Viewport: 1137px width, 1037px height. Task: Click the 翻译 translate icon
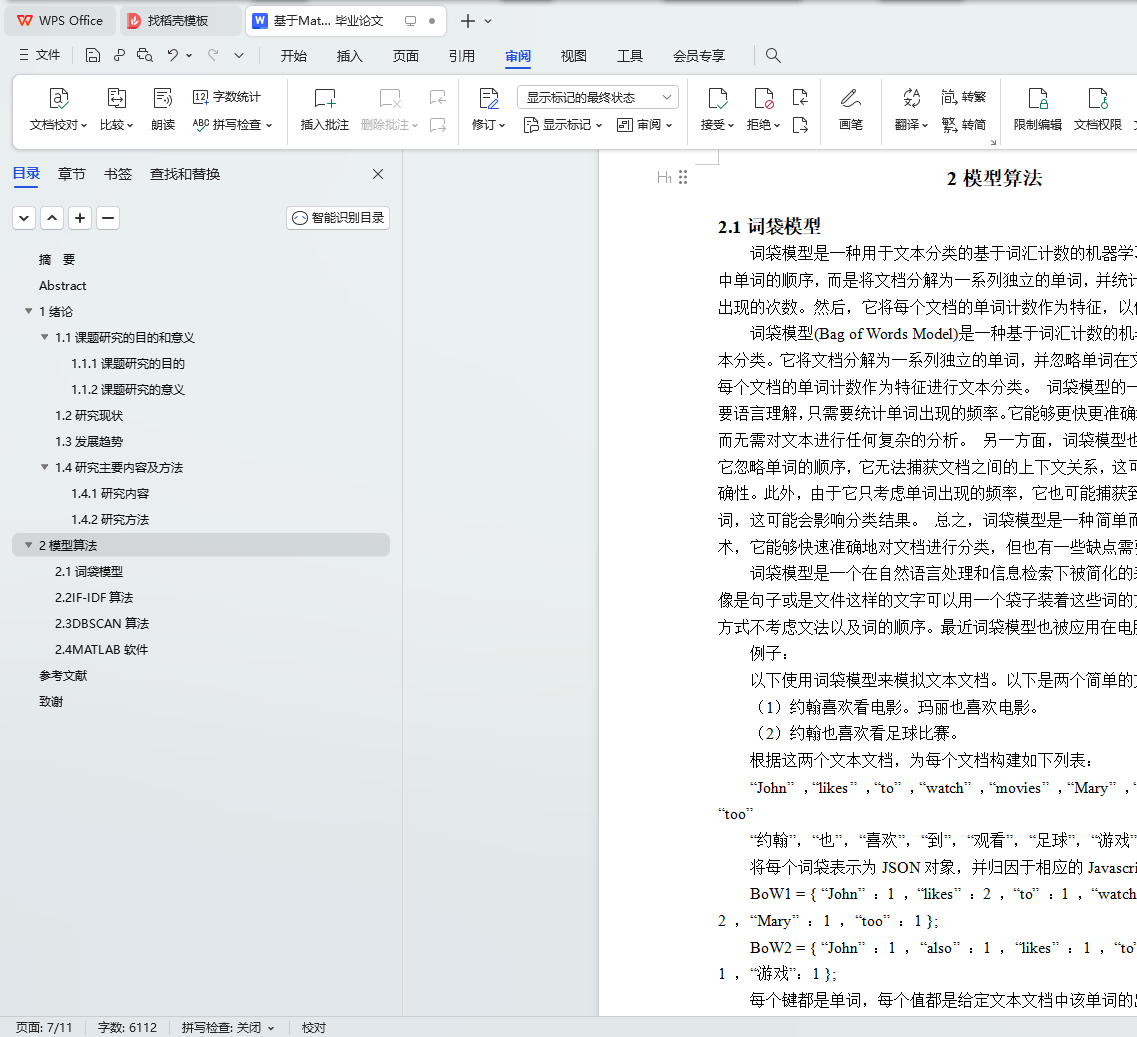[911, 99]
